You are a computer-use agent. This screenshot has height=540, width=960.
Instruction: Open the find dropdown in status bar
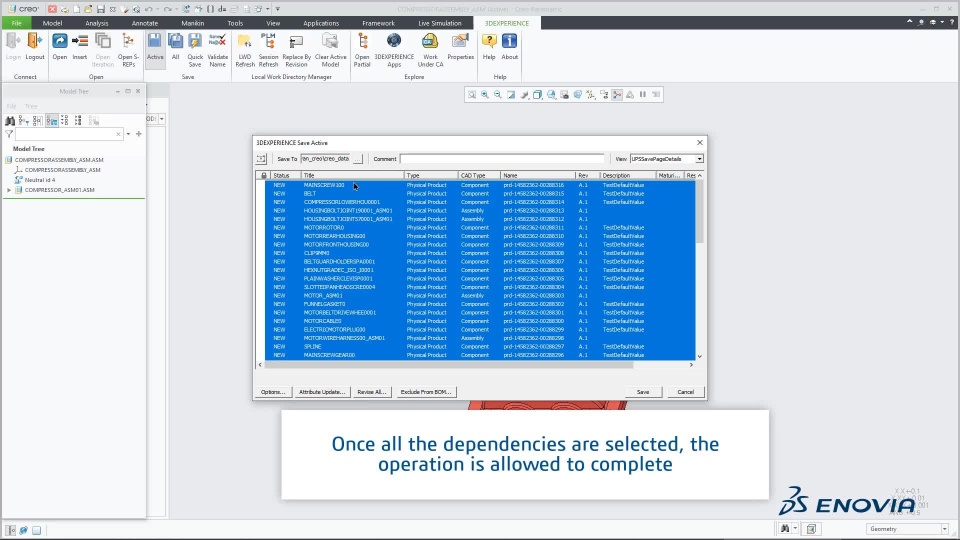click(795, 528)
